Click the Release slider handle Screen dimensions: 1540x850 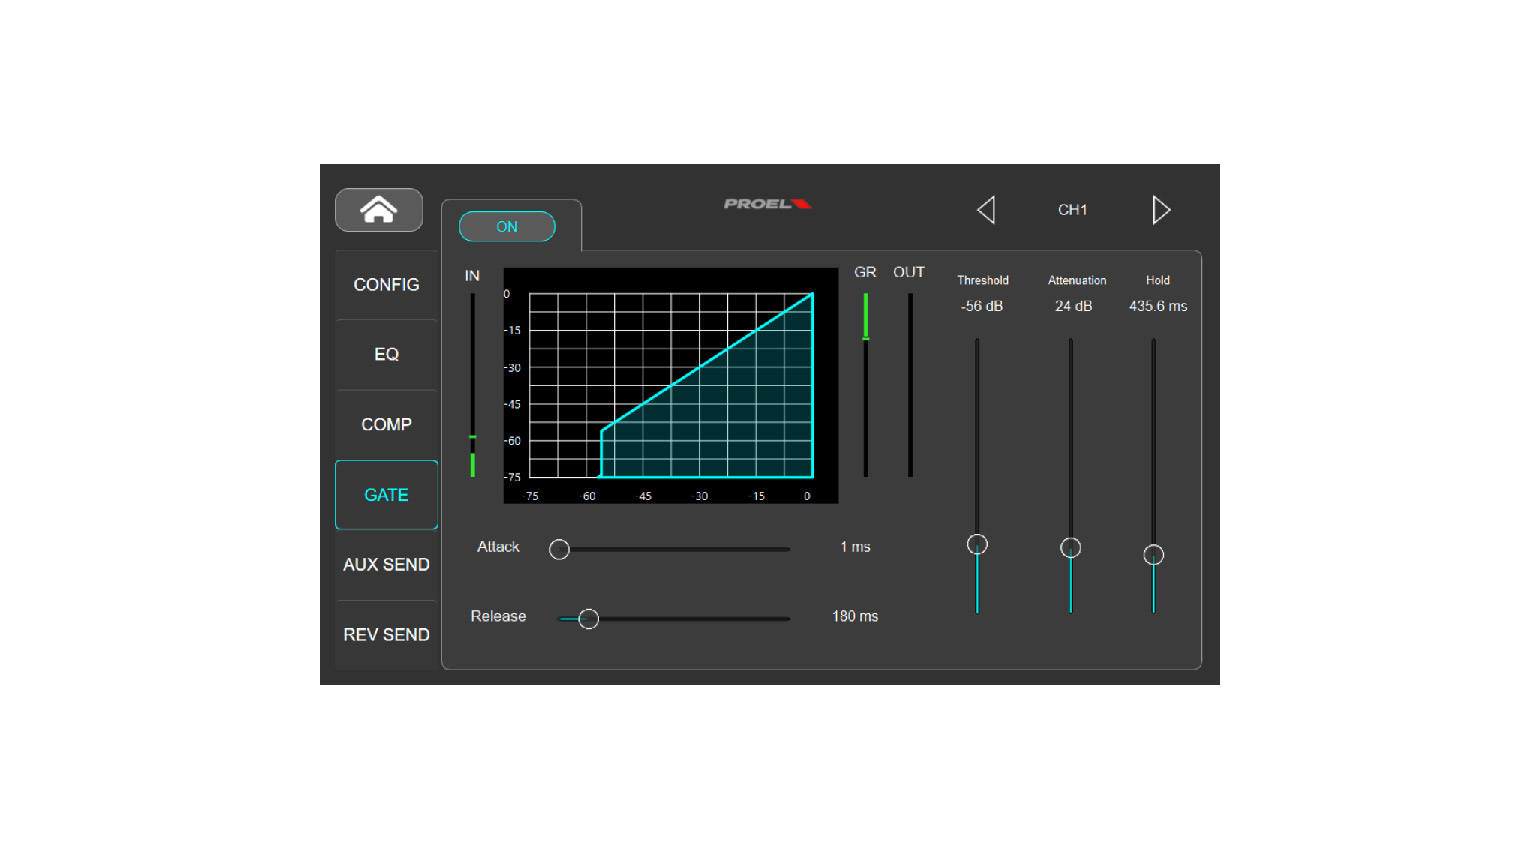pyautogui.click(x=589, y=619)
